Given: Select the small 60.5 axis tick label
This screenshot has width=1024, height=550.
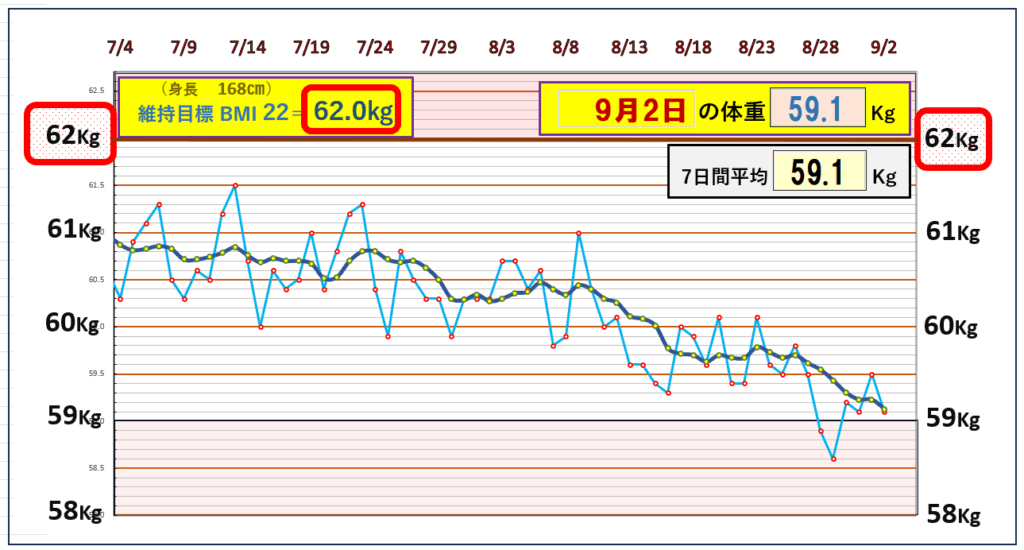Looking at the screenshot, I should pyautogui.click(x=96, y=280).
